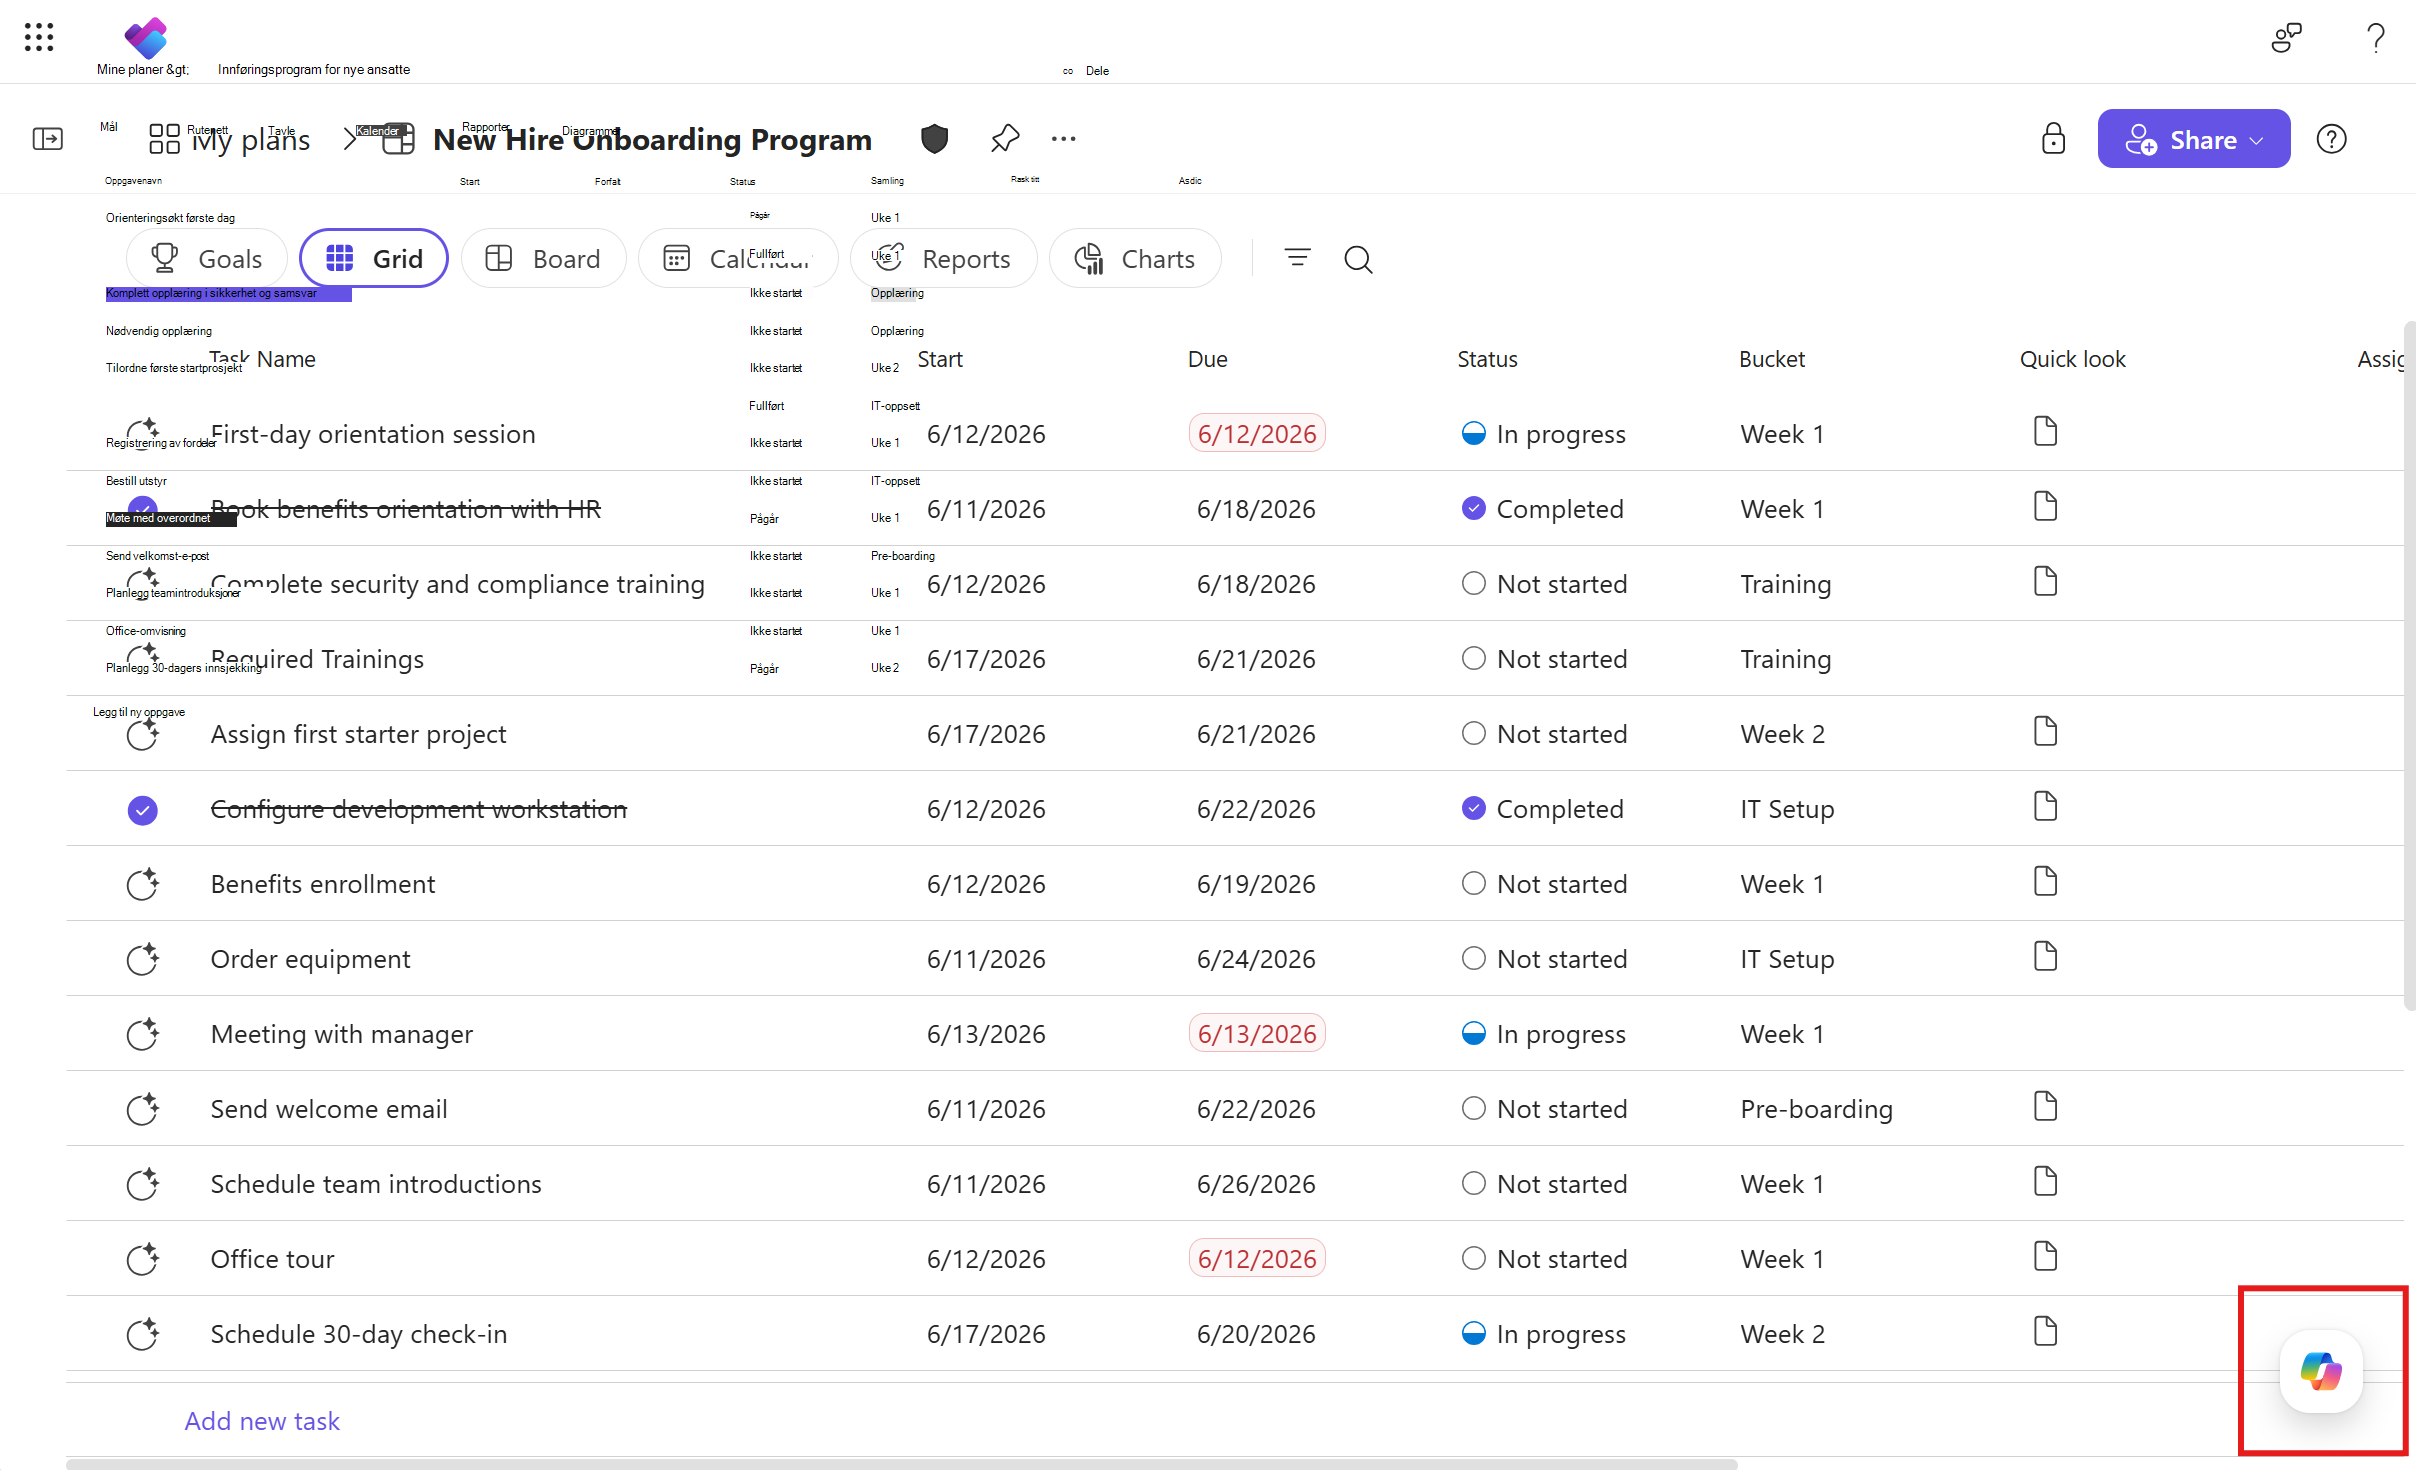Open quick look for Send welcome email
The height and width of the screenshot is (1470, 2416).
click(2045, 1107)
